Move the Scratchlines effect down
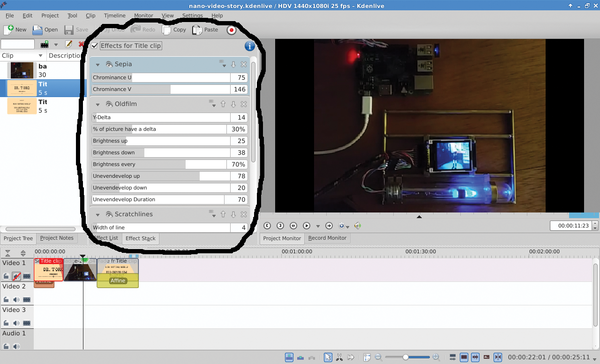 233,214
